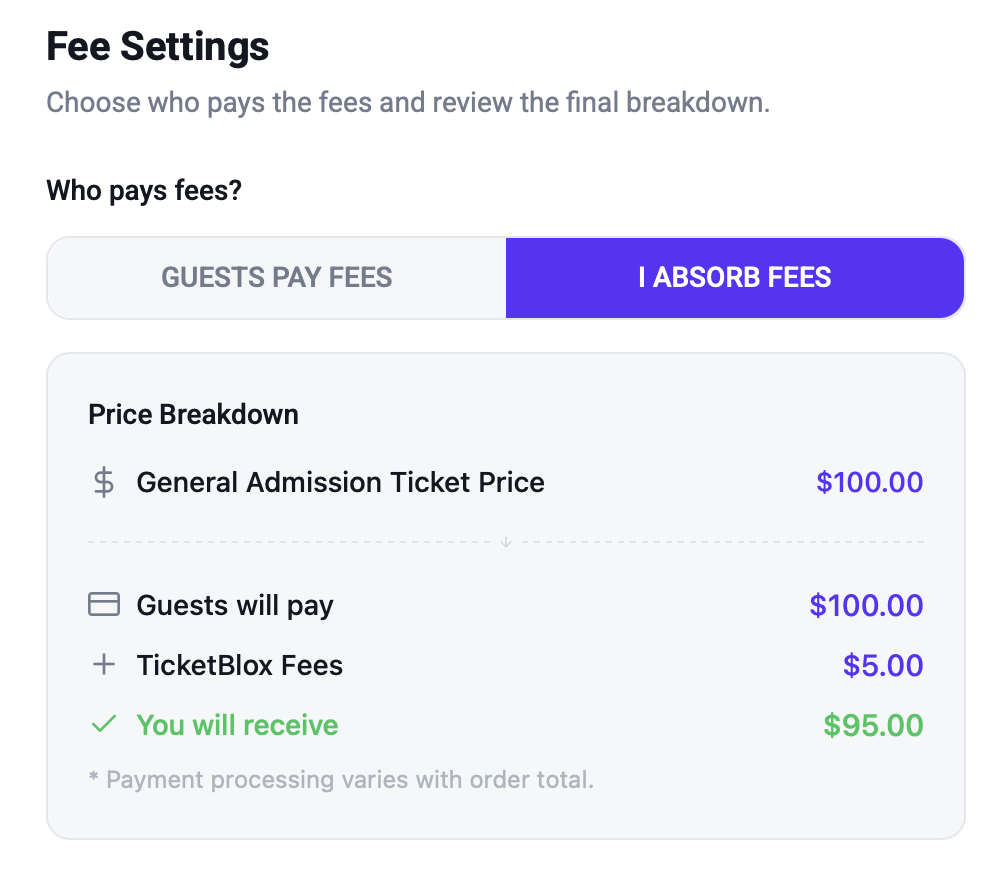Viewport: 992px width, 888px height.
Task: Click the credit card icon beside Guests will pay
Action: (104, 604)
